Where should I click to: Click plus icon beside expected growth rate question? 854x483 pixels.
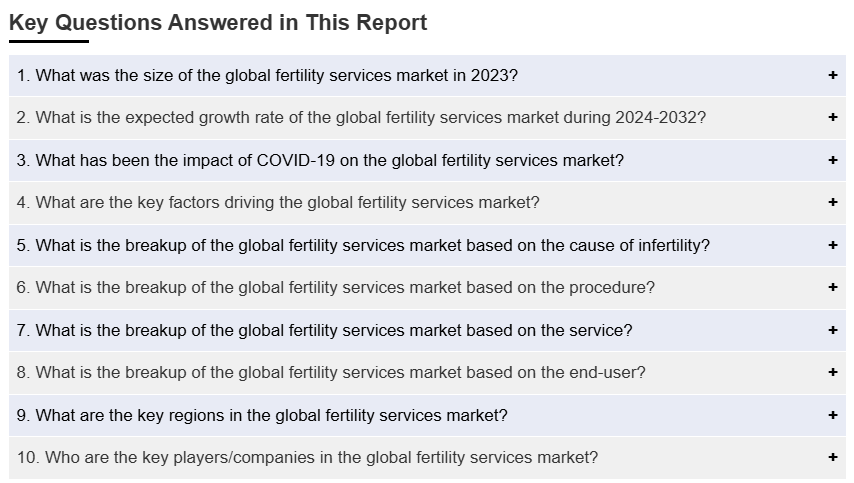tap(832, 117)
